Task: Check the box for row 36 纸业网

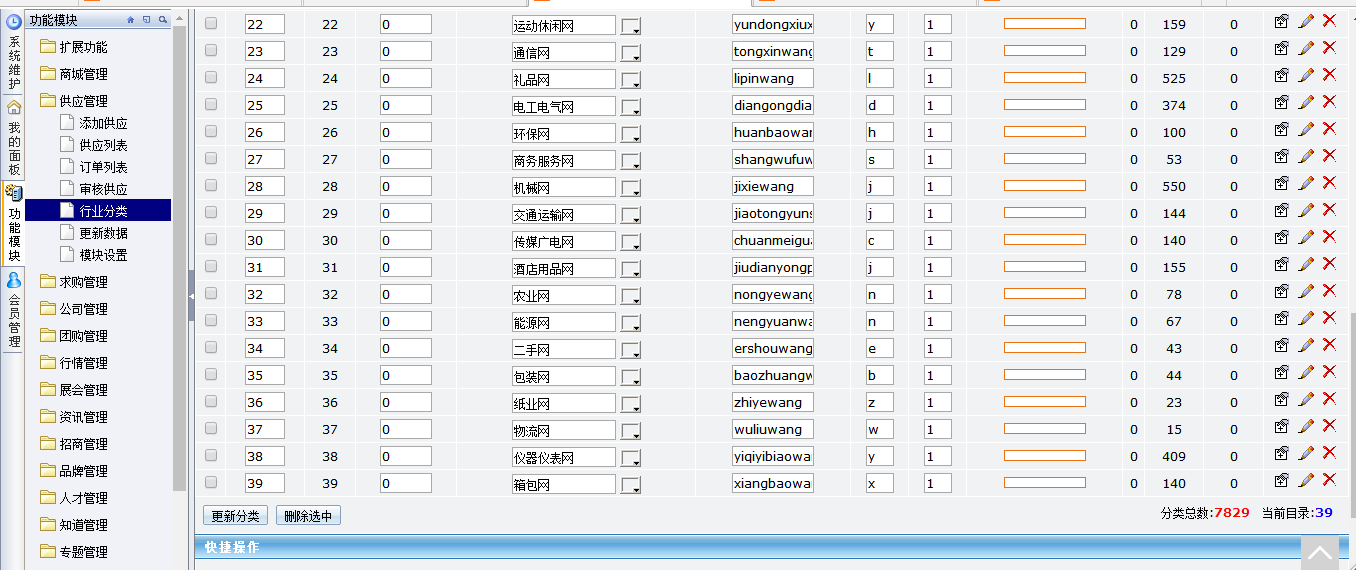Action: click(211, 401)
